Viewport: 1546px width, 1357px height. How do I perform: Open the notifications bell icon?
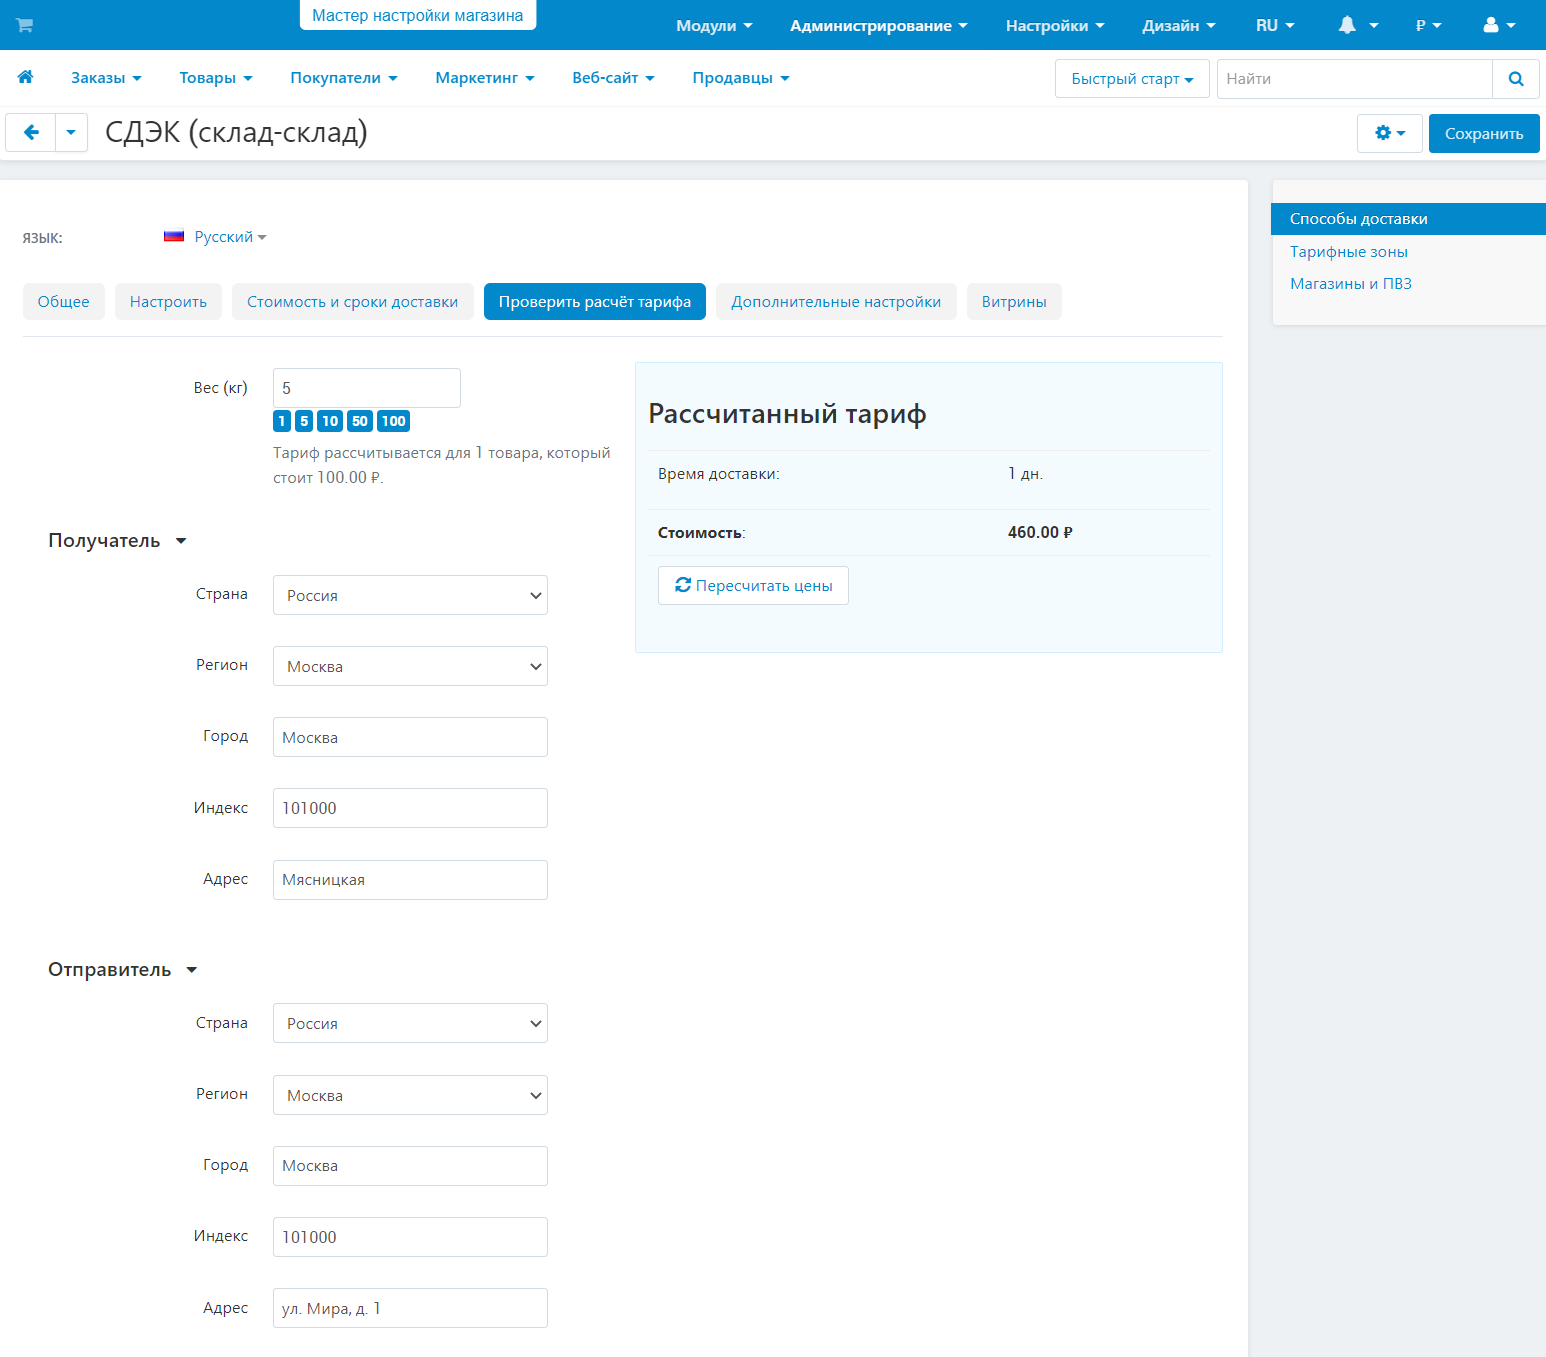1348,25
